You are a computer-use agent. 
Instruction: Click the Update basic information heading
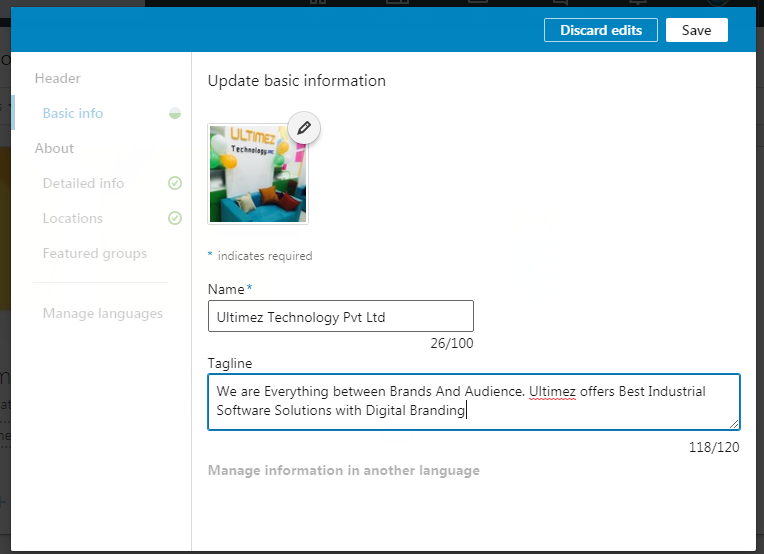pos(297,80)
